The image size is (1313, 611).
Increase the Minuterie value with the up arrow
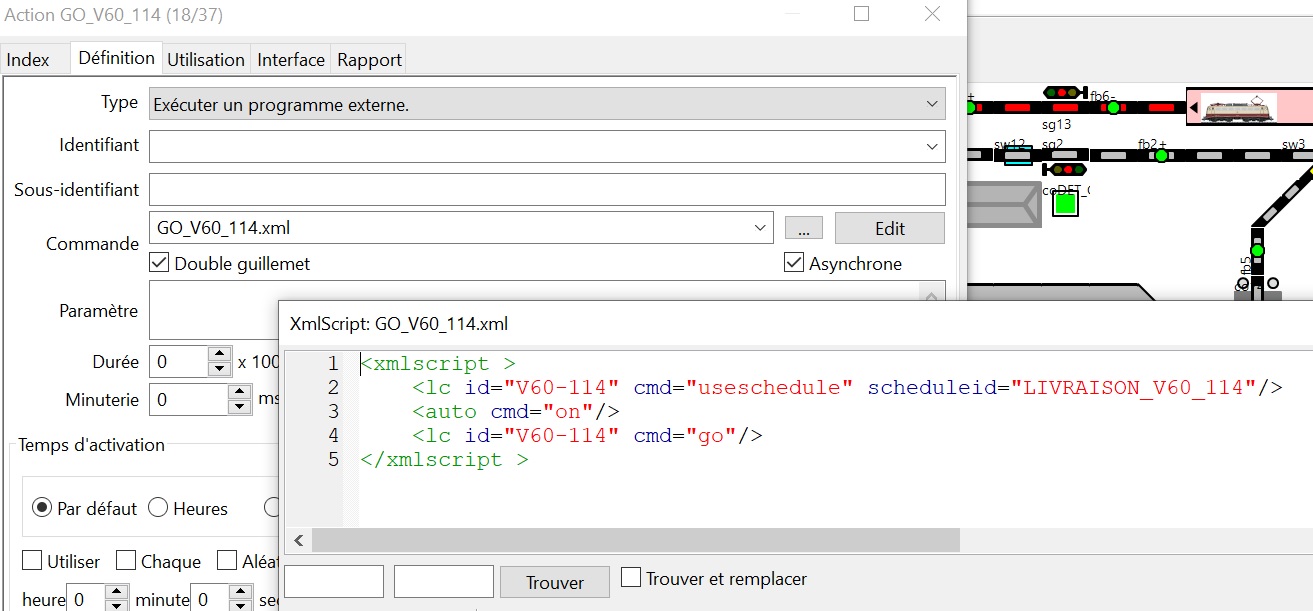click(x=239, y=392)
